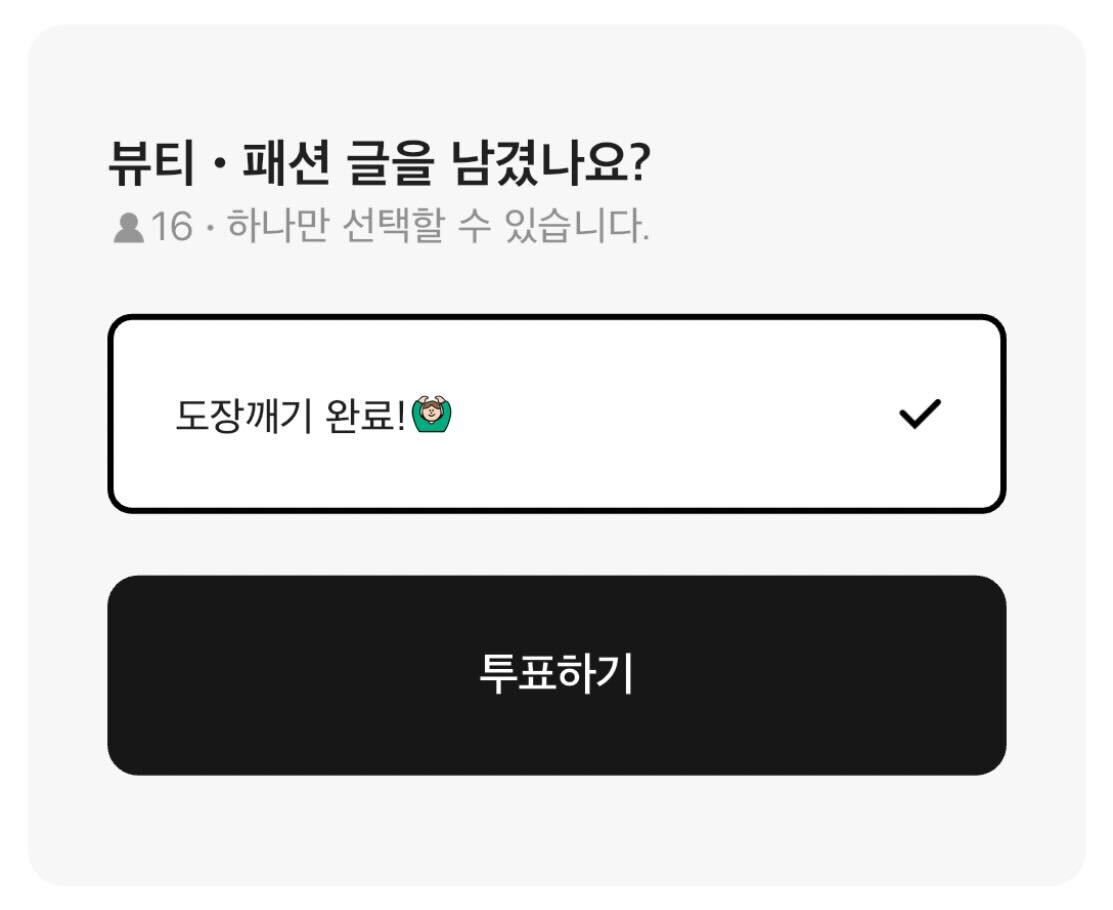Click the '도장깨기' word in the option
1113x910 pixels.
(243, 415)
